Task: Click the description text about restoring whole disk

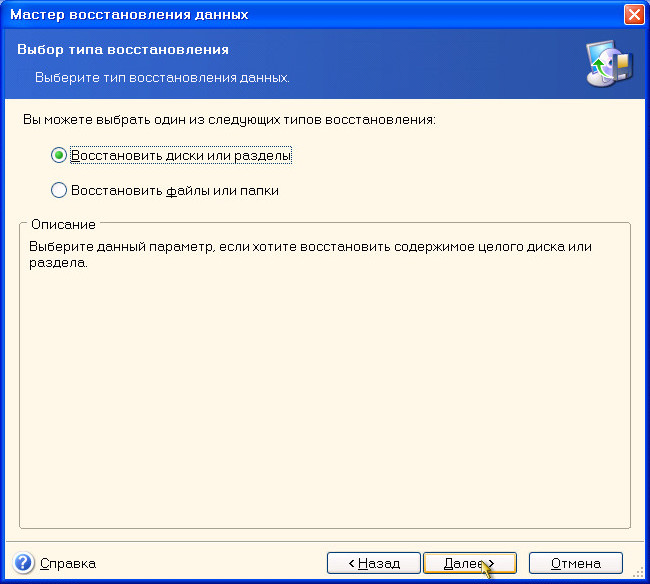Action: (x=310, y=254)
